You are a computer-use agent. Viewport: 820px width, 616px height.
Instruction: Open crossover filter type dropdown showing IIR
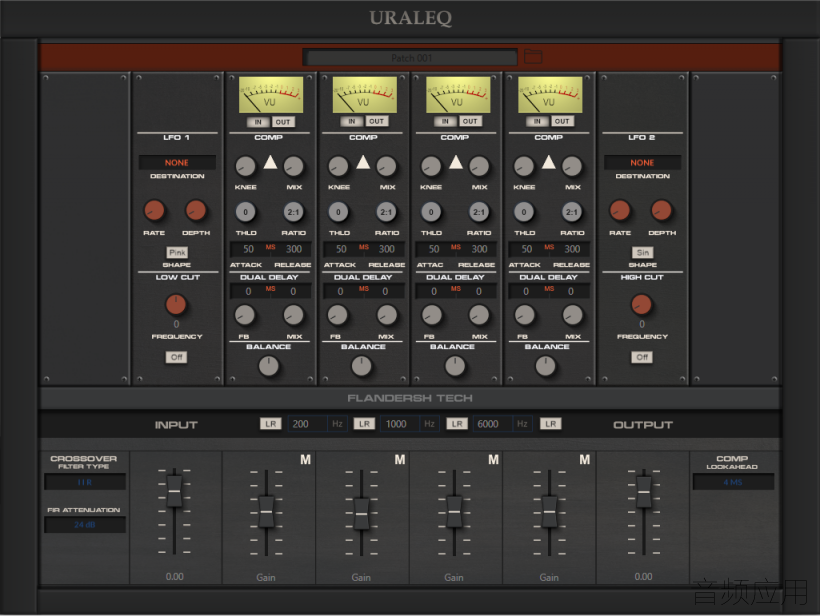tap(85, 482)
